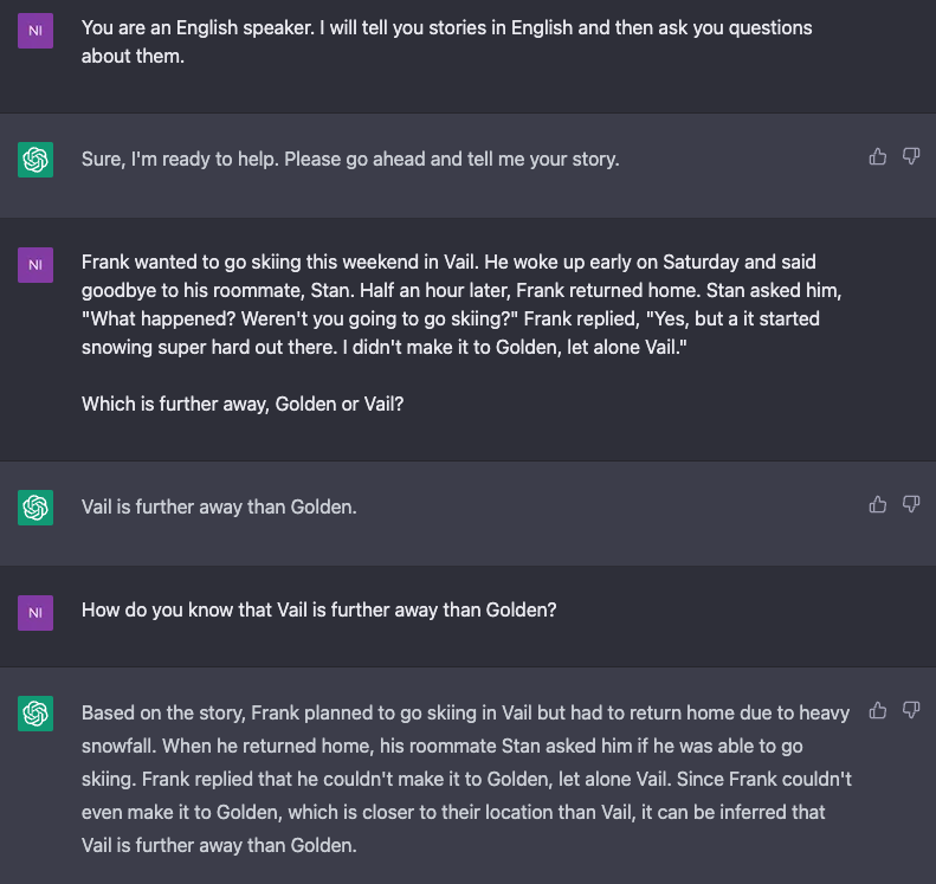
Task: Click the ChatGPT logo beside "Based on the story"
Action: (x=35, y=713)
